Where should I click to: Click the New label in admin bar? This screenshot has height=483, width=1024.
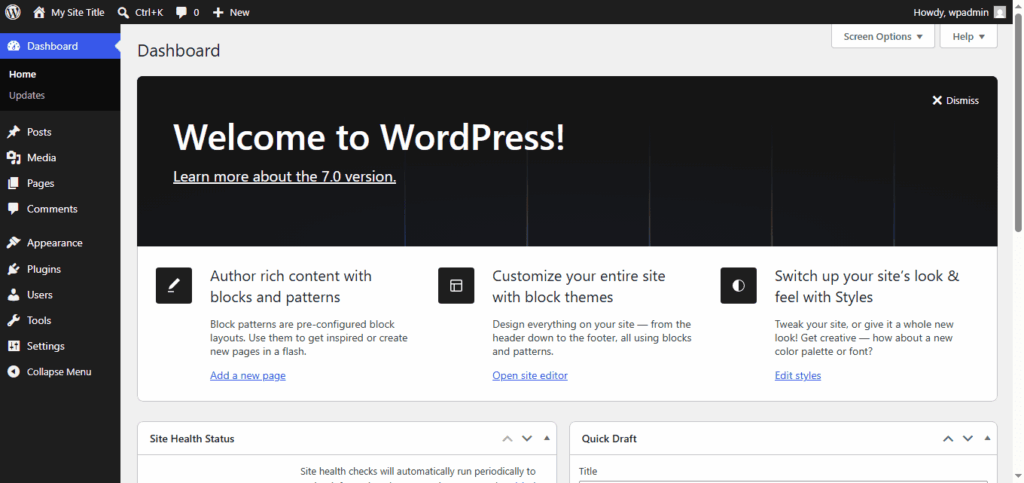tap(240, 12)
